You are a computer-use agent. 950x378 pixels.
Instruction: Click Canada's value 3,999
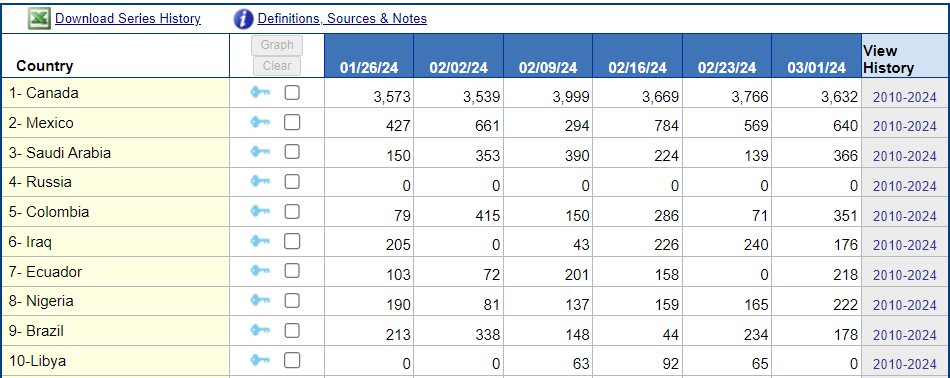[571, 97]
